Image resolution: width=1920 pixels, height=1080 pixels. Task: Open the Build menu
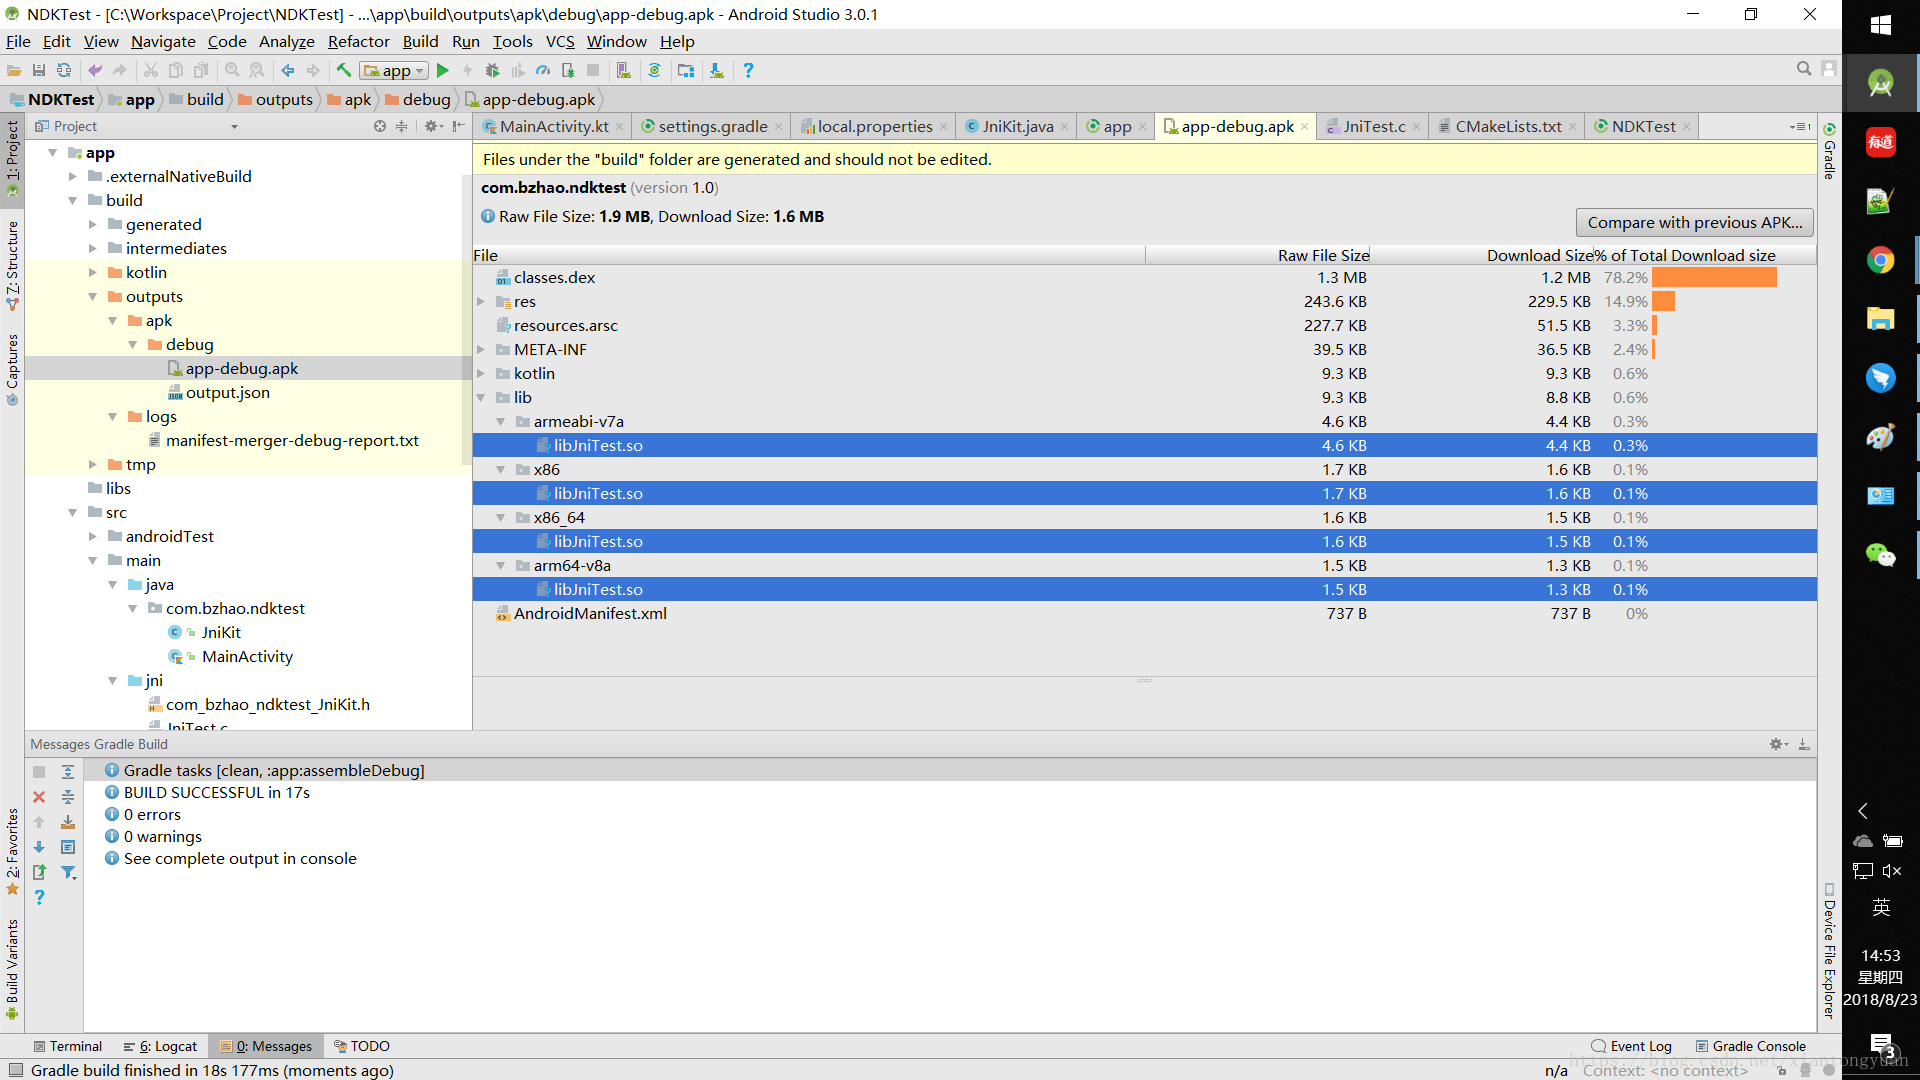point(420,41)
